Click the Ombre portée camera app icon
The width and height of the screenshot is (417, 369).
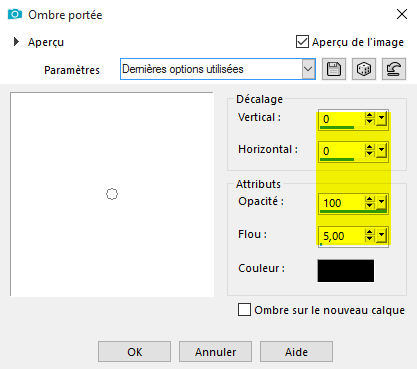point(15,14)
